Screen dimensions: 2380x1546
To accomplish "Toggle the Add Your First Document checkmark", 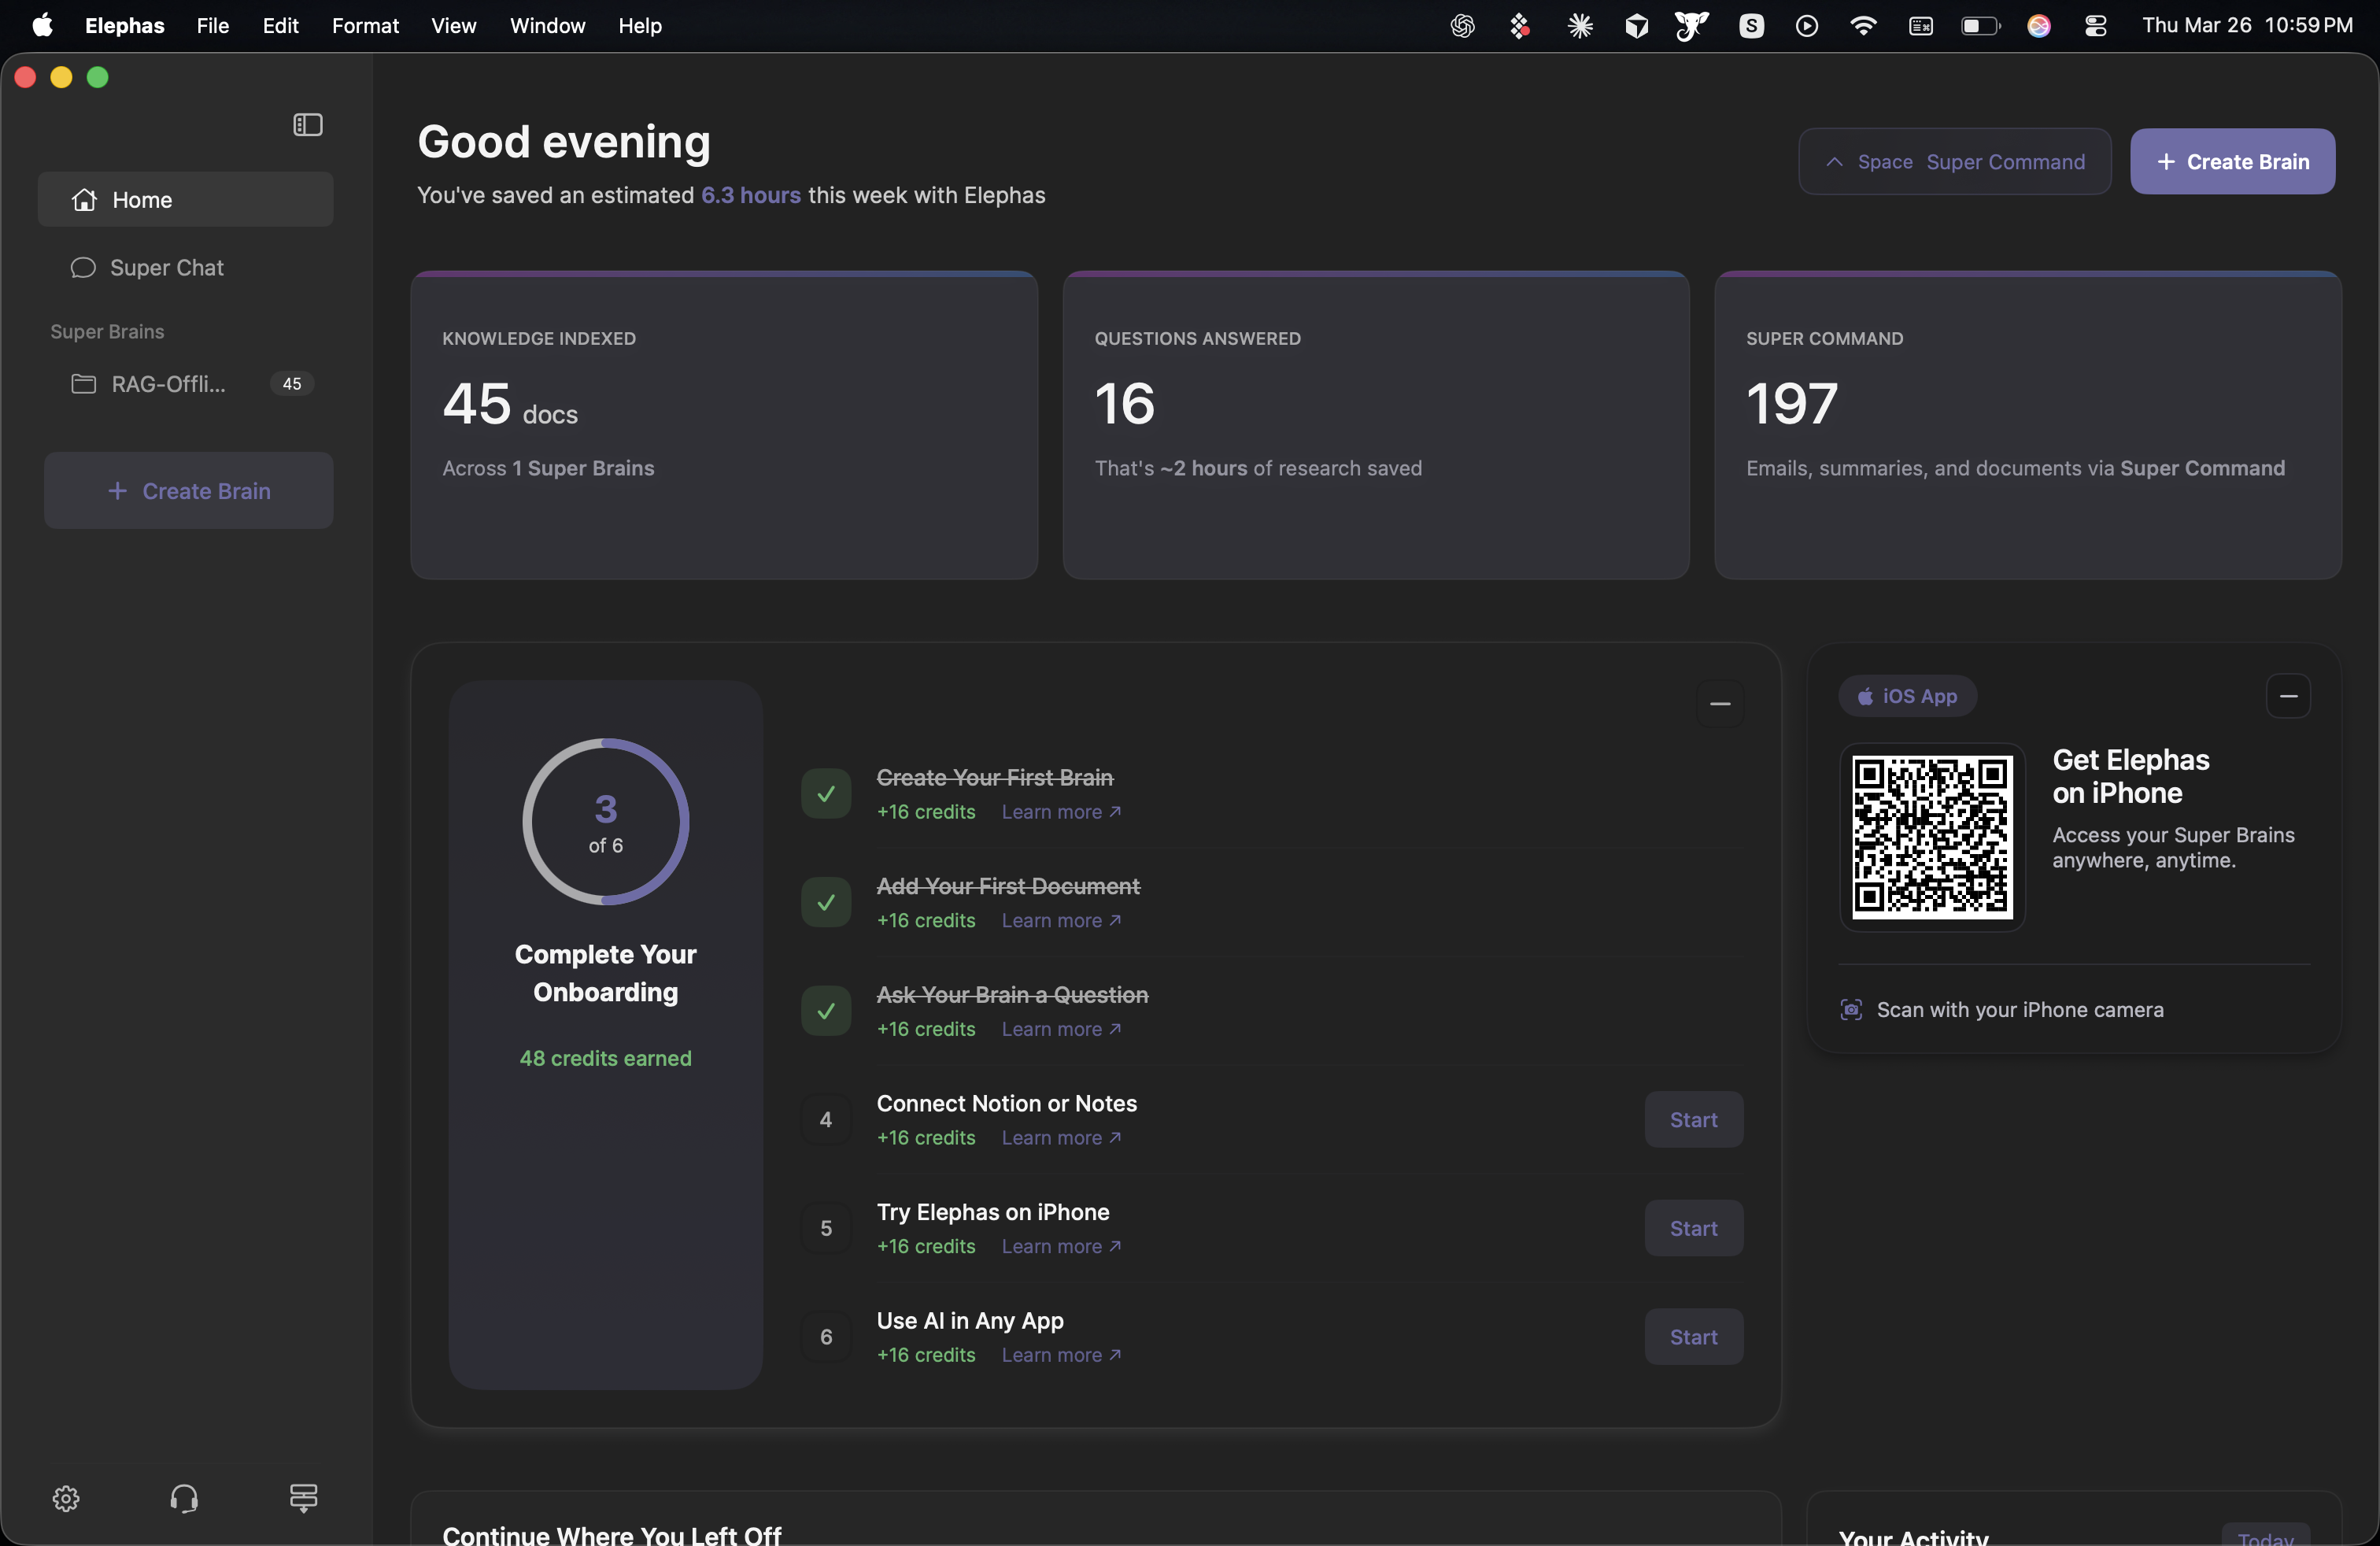I will pyautogui.click(x=825, y=902).
